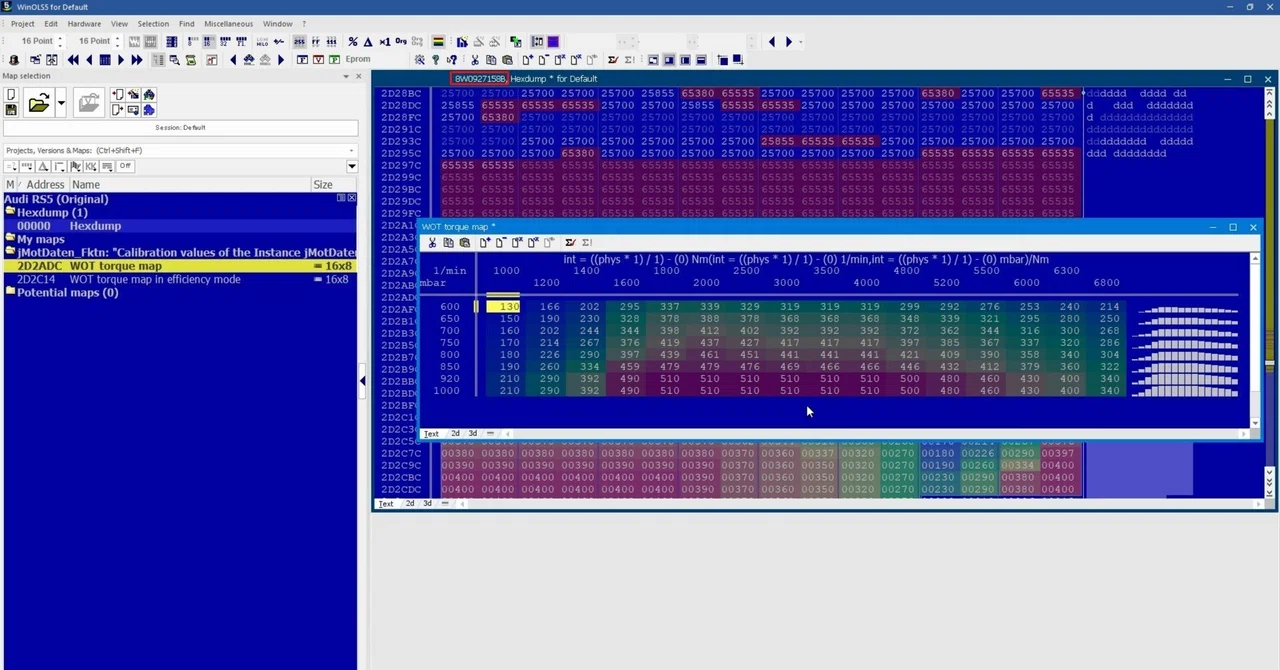Open the Project menu
This screenshot has width=1280, height=670.
tap(22, 24)
